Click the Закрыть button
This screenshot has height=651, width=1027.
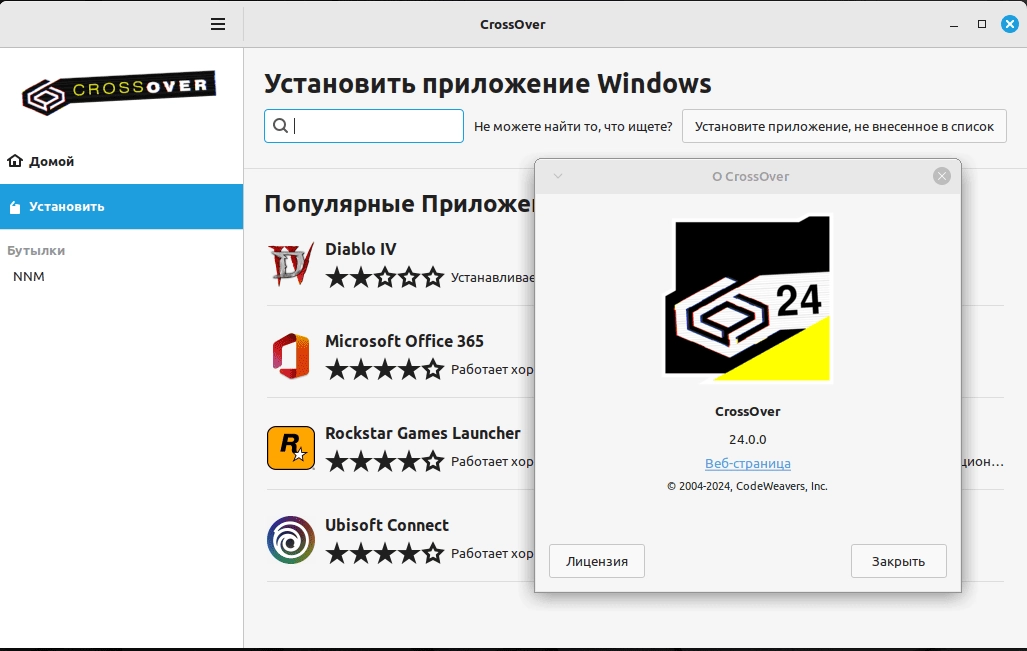coord(899,561)
